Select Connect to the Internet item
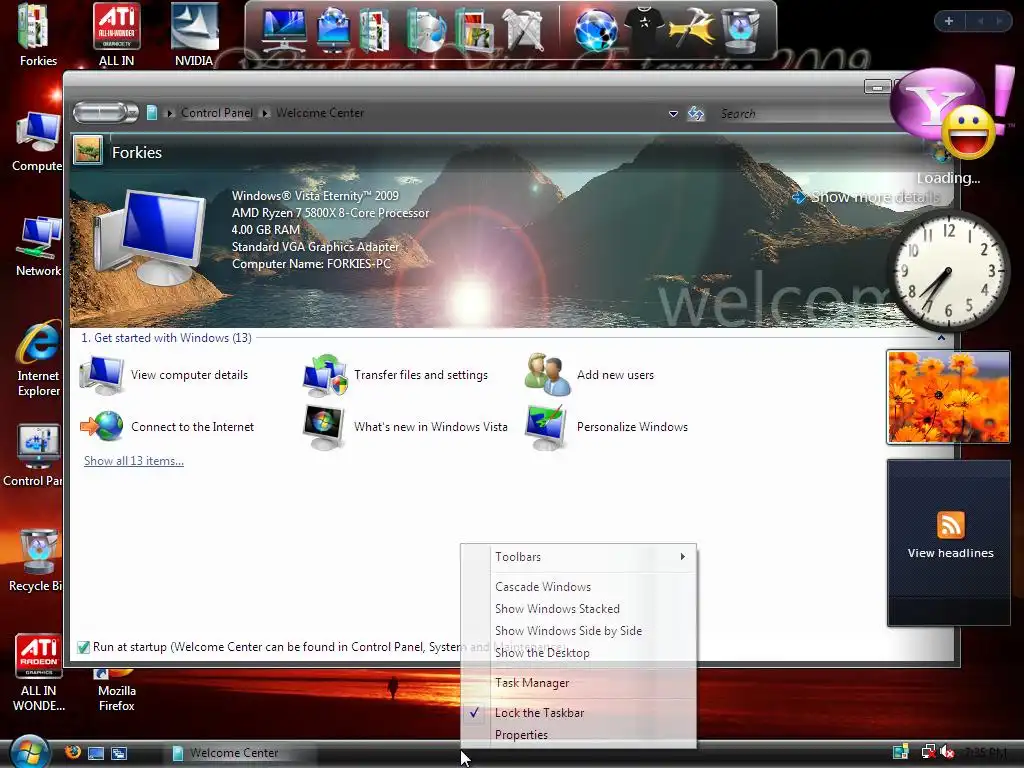 click(167, 427)
